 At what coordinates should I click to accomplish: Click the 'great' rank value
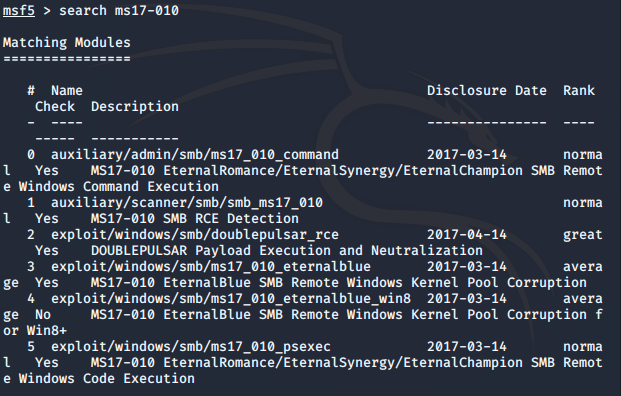583,235
